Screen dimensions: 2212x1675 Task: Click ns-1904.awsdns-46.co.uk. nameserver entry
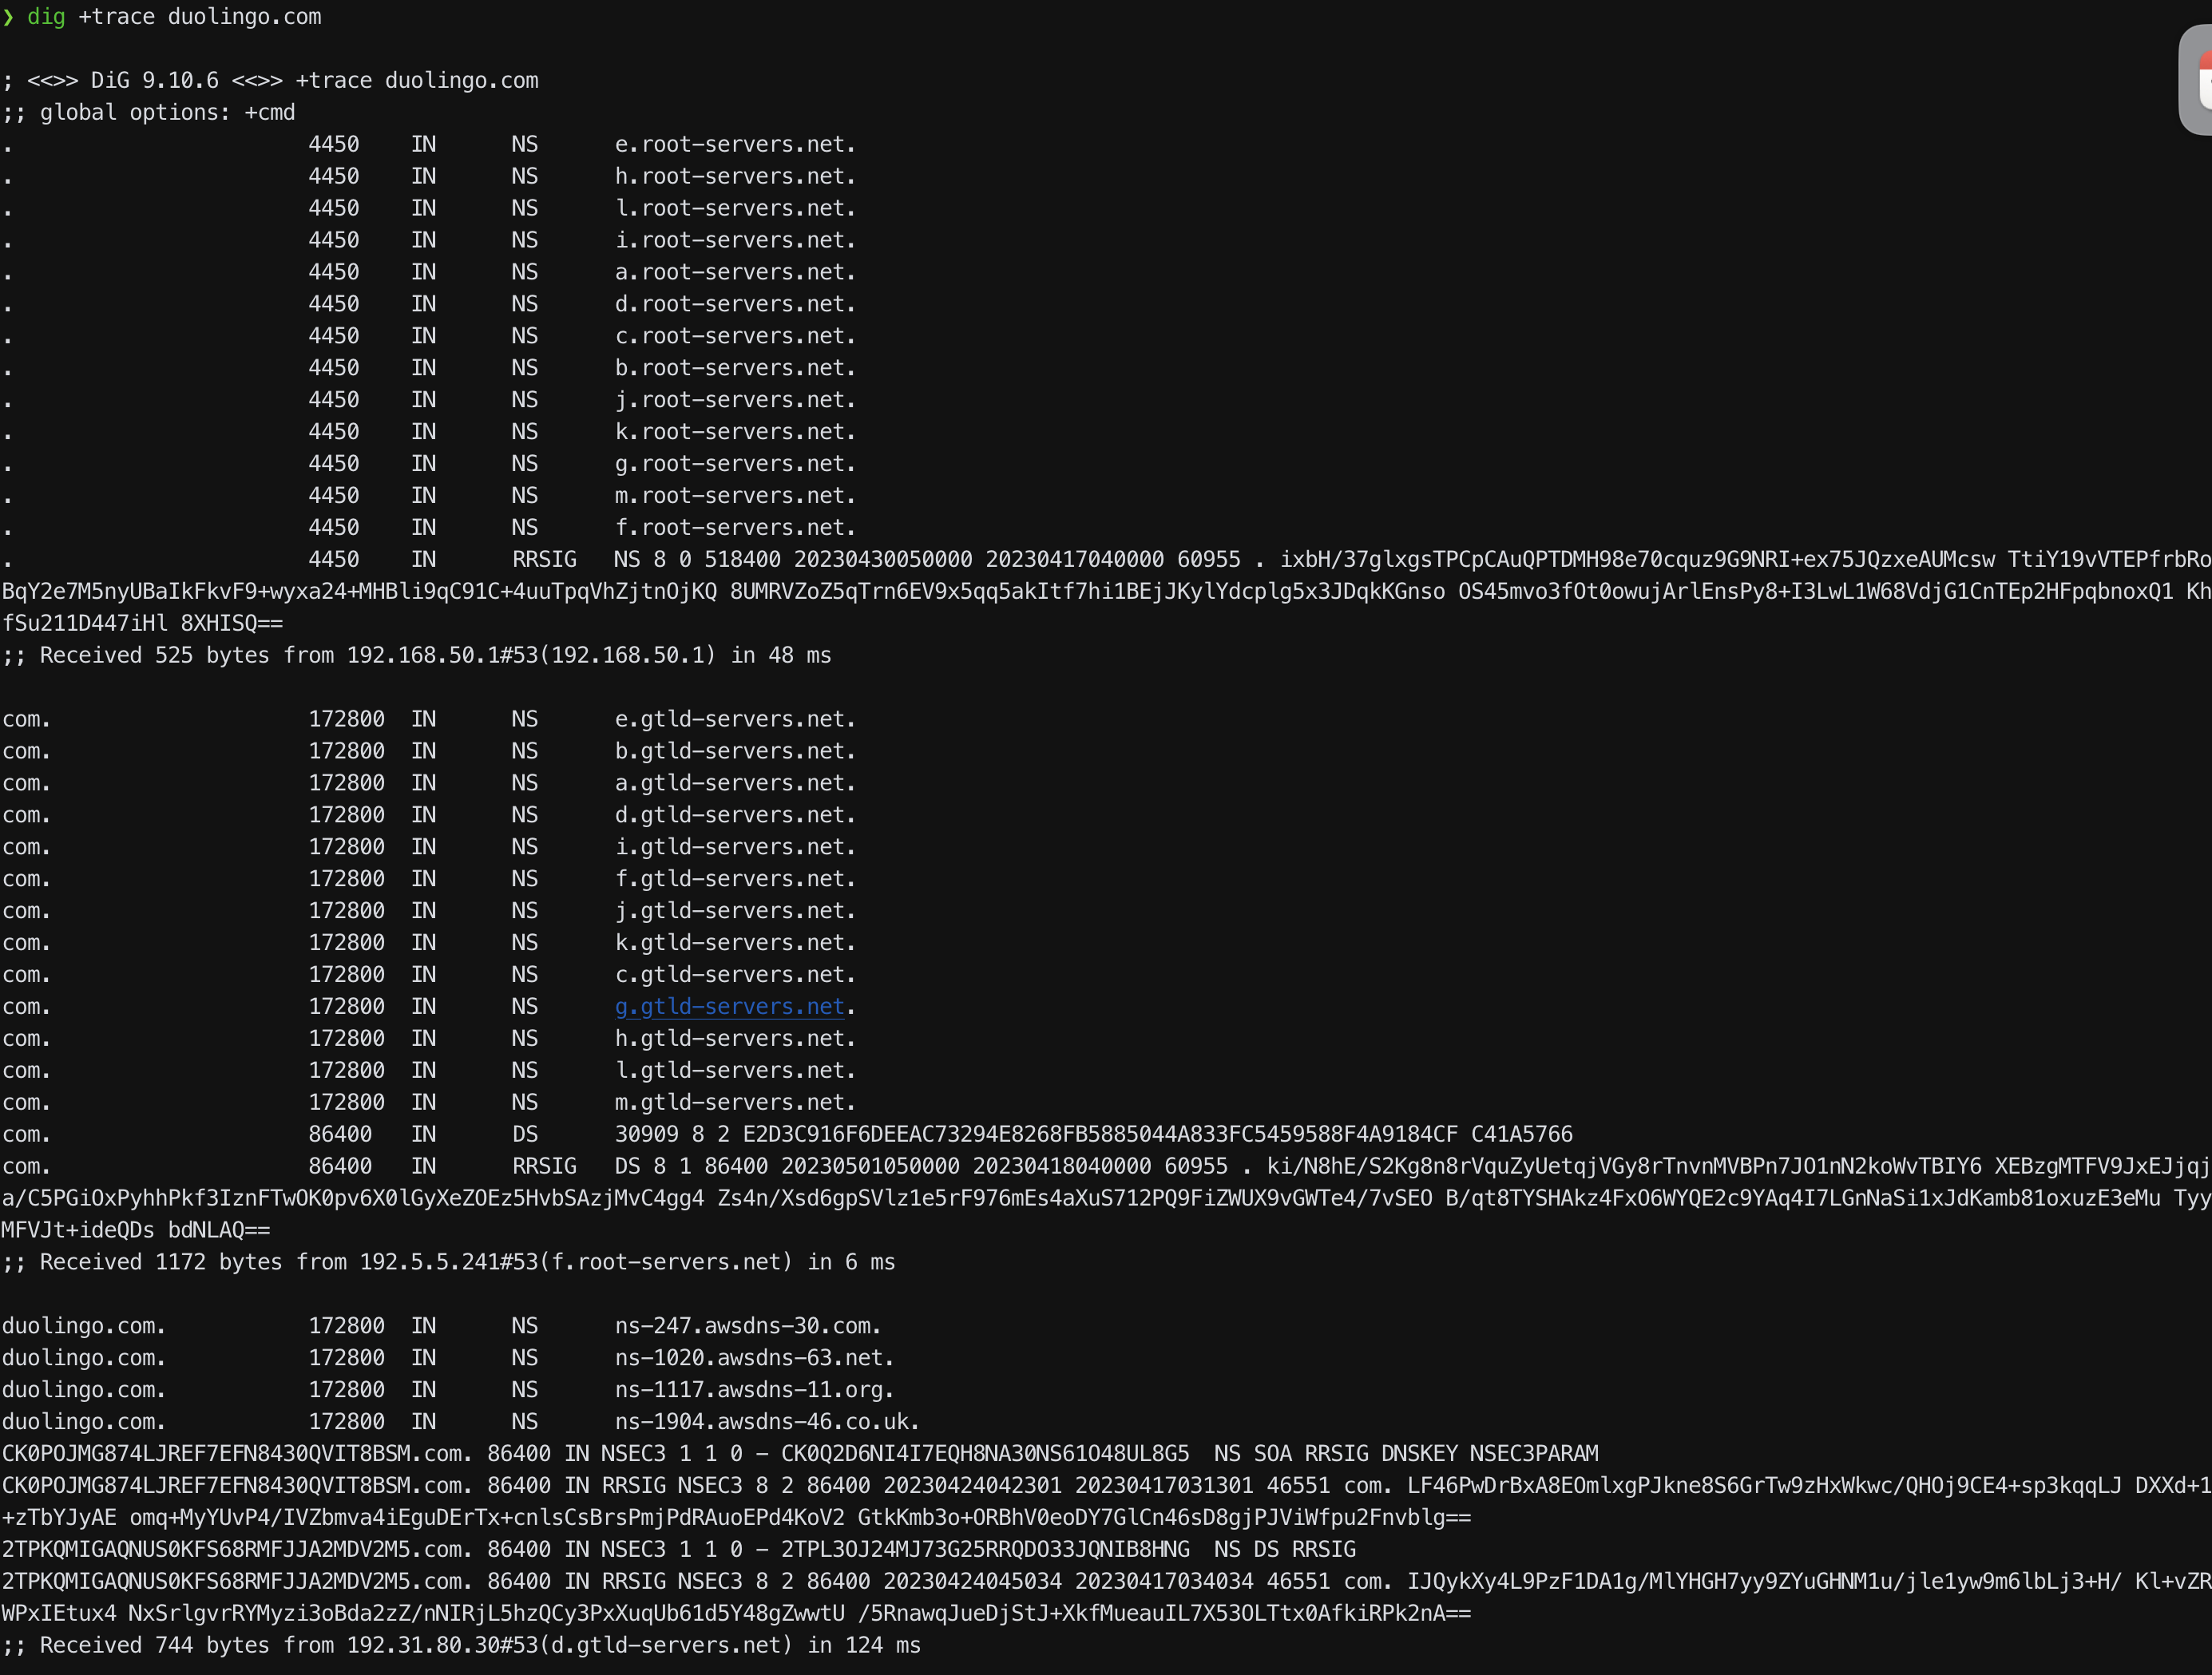tap(767, 1422)
